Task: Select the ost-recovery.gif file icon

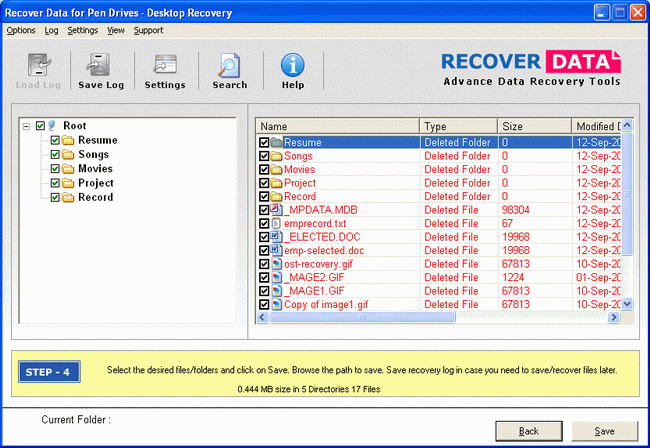Action: [x=277, y=264]
